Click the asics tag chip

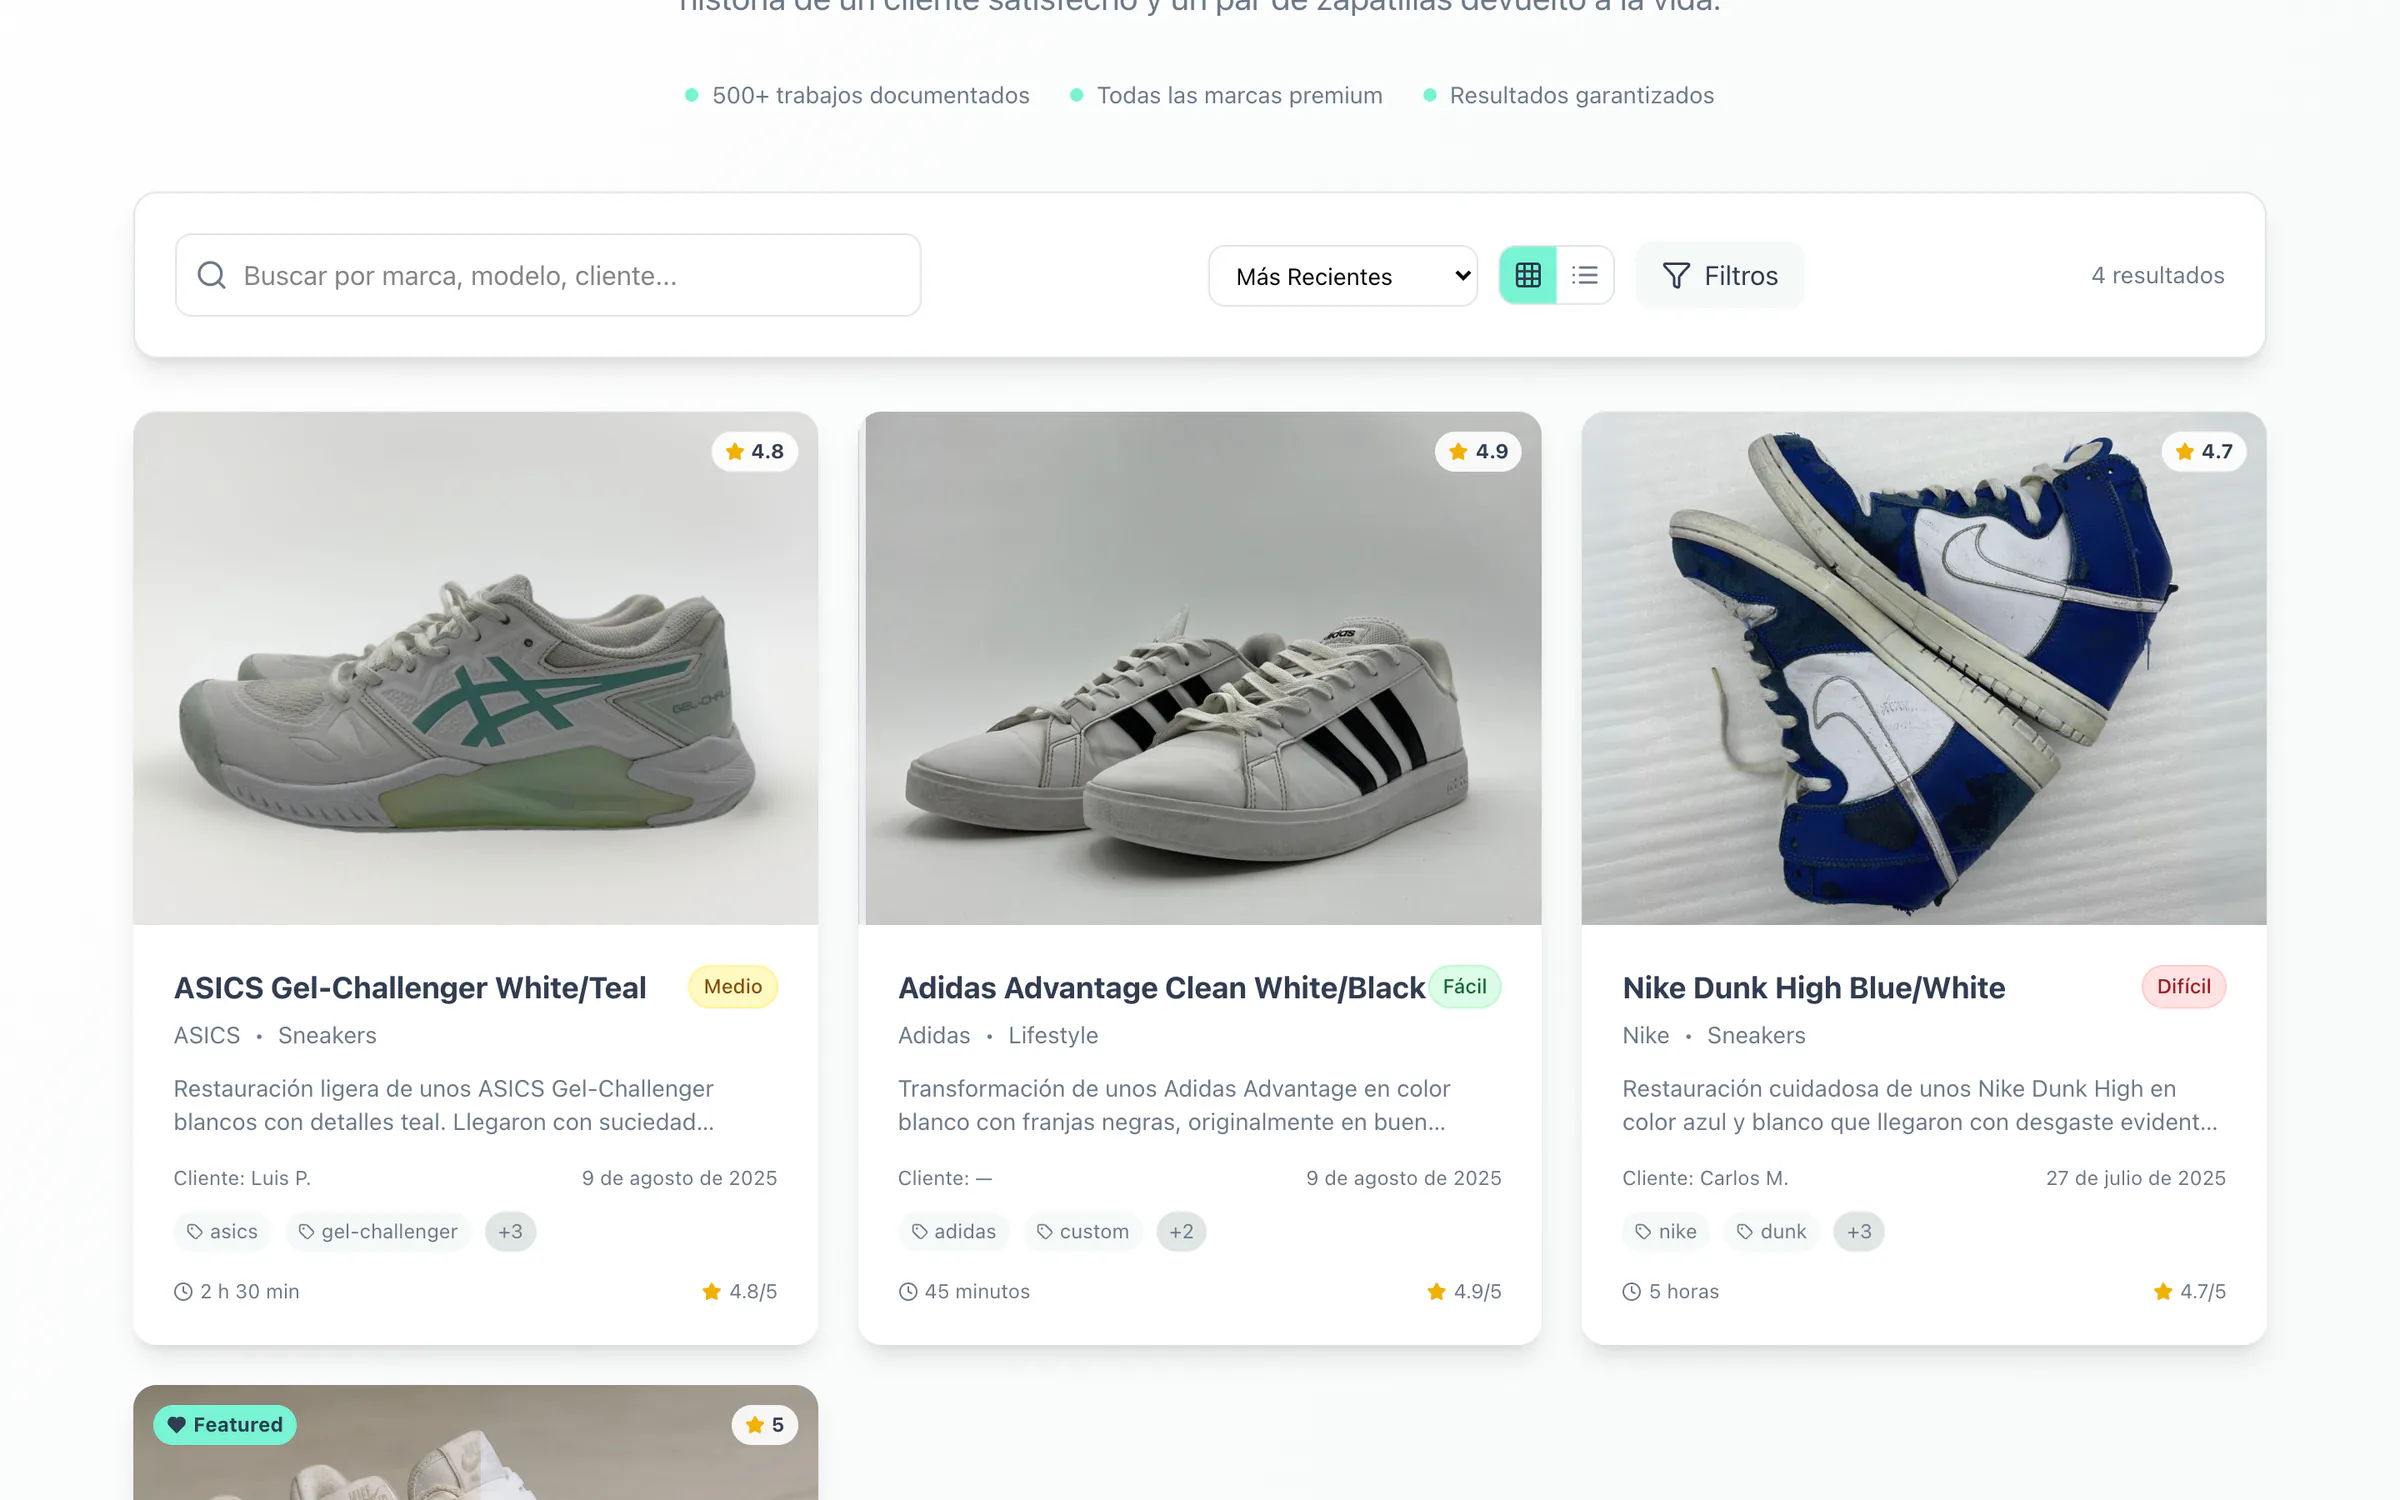click(222, 1231)
